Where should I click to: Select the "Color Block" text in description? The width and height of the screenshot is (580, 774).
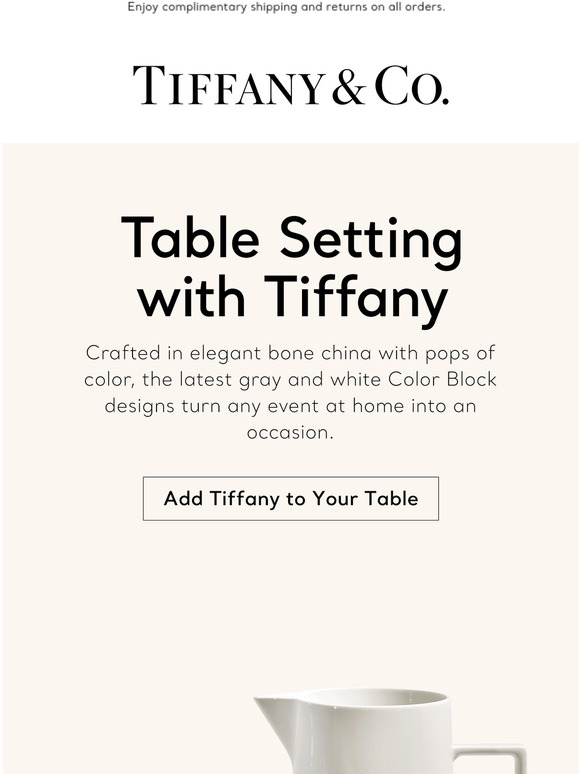click(442, 379)
